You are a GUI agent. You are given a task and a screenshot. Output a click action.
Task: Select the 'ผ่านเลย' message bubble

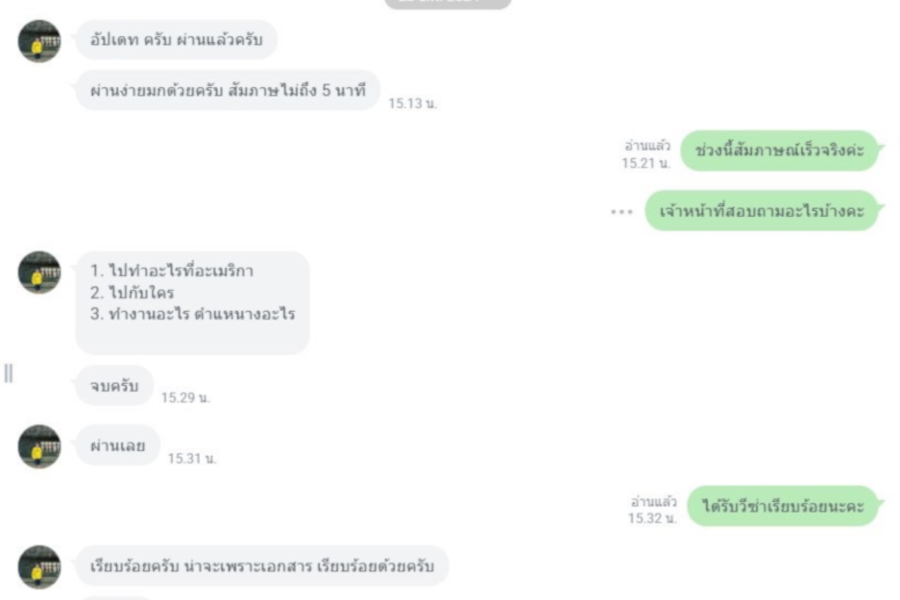tap(118, 445)
